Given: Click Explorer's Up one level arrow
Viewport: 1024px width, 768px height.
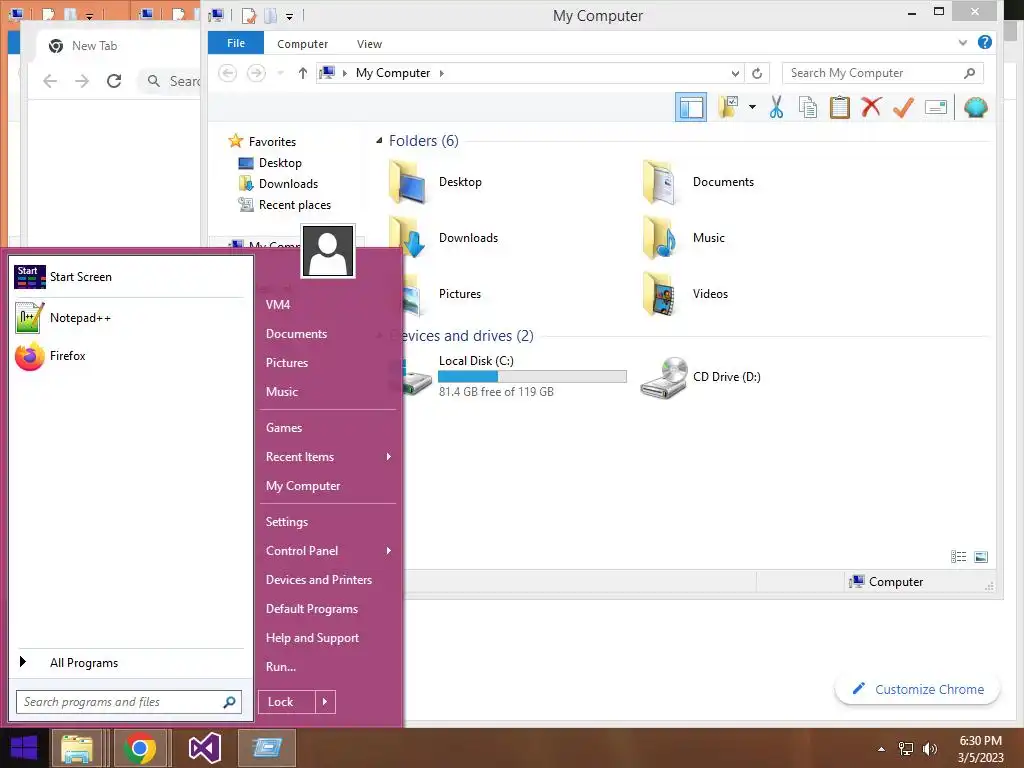Looking at the screenshot, I should [302, 73].
